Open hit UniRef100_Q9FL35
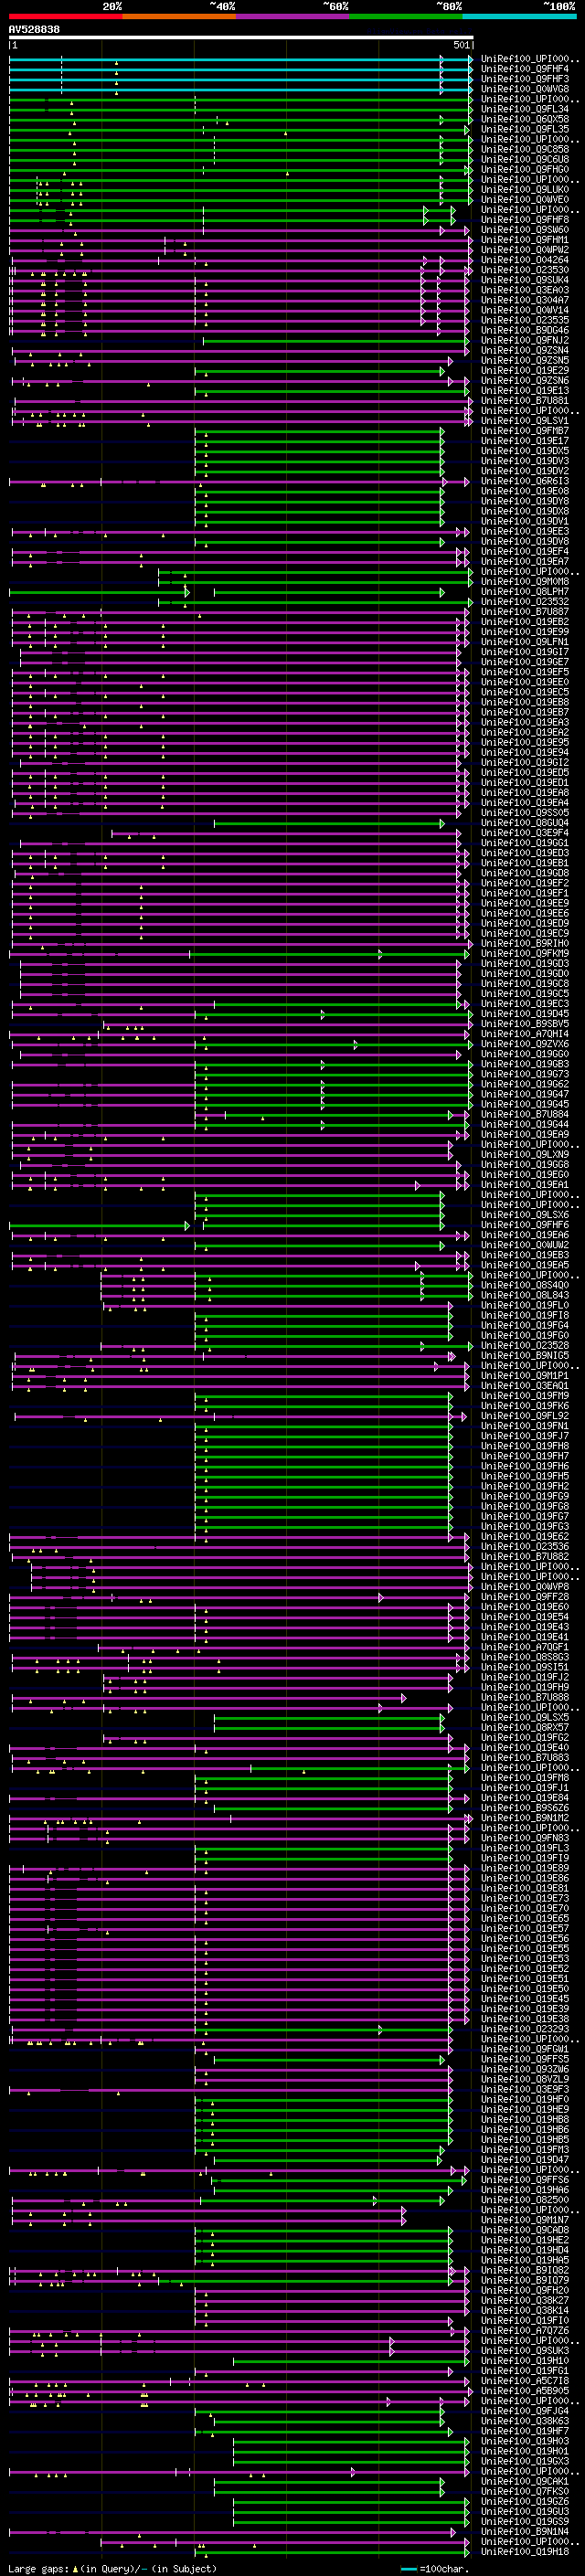 pos(525,129)
